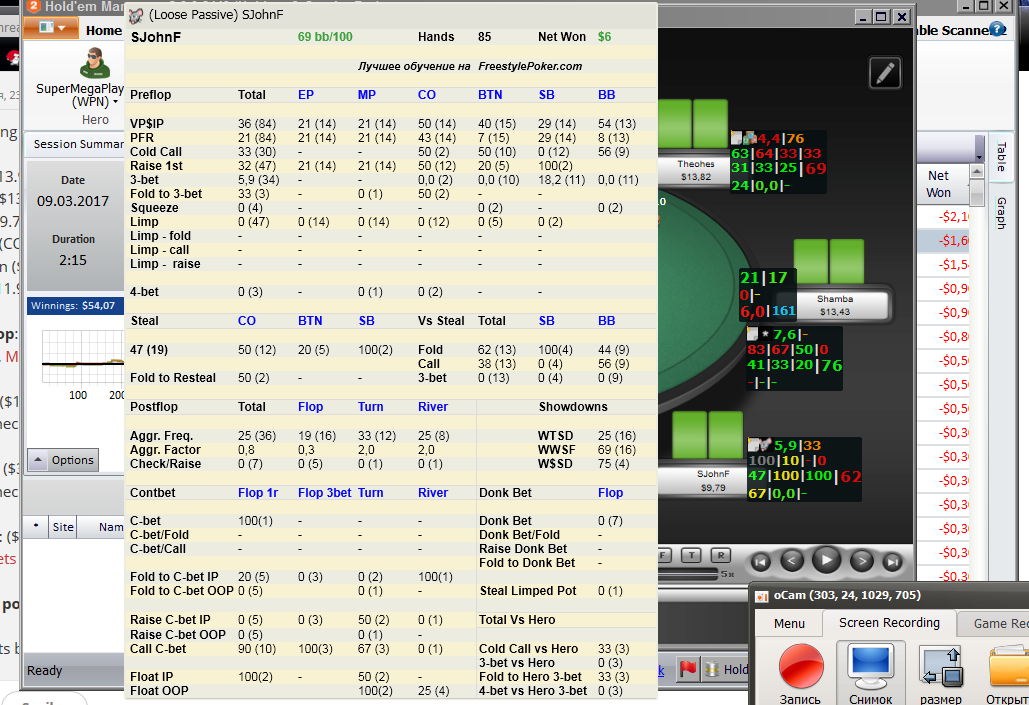Click the red oCam record button
This screenshot has height=705, width=1029.
(x=801, y=666)
